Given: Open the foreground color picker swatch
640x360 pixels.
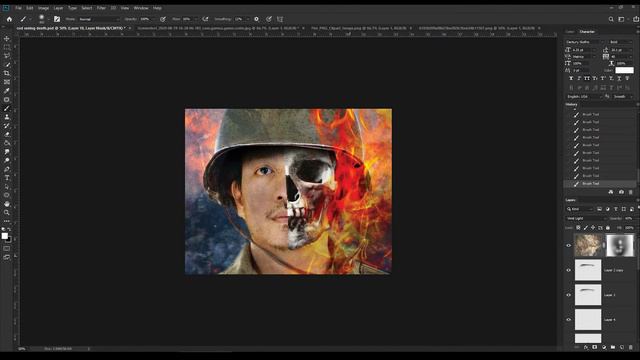Looking at the screenshot, I should click(4, 236).
